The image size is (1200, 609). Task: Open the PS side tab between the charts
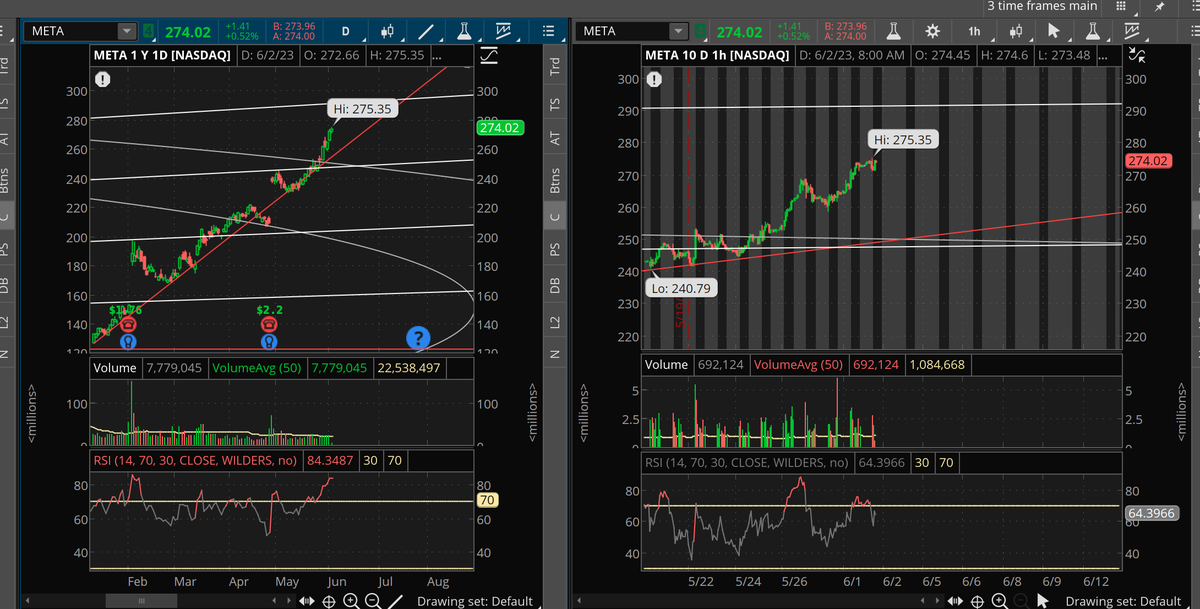click(556, 249)
